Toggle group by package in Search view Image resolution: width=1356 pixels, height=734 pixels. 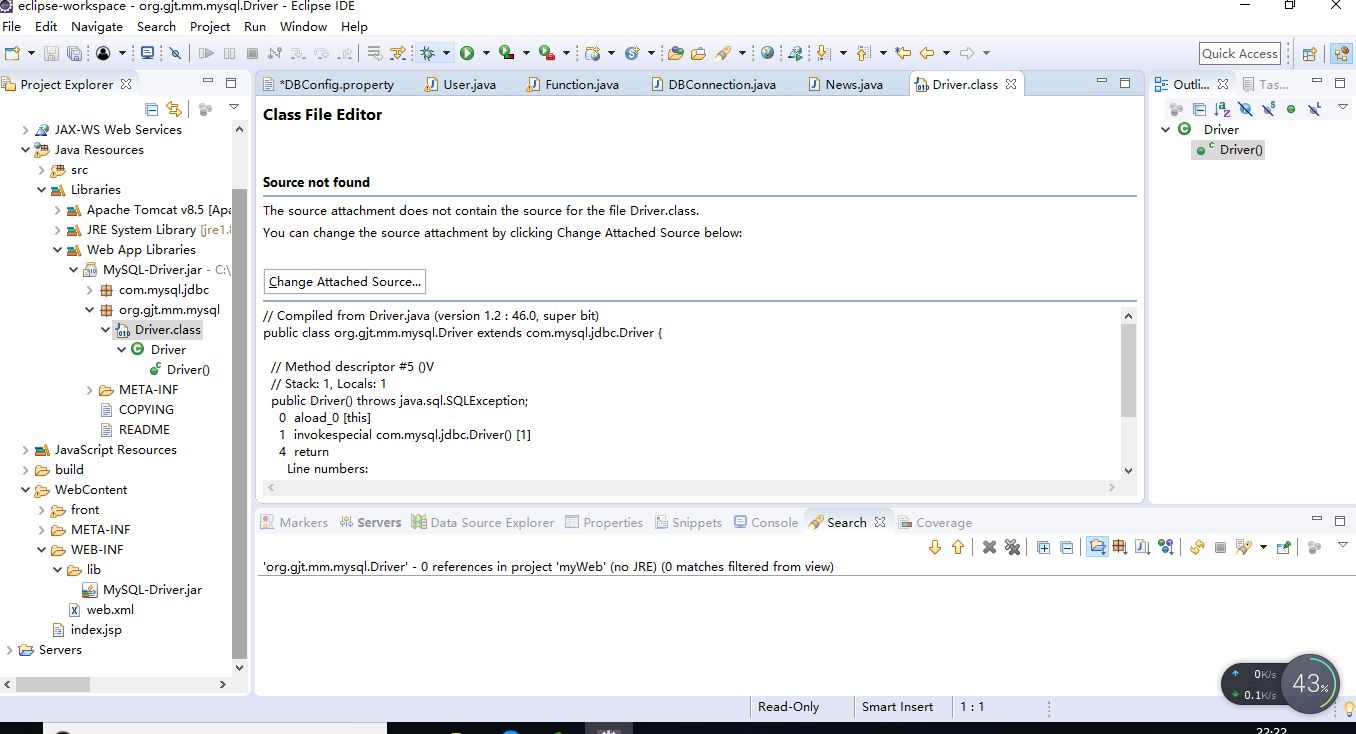(x=1120, y=547)
